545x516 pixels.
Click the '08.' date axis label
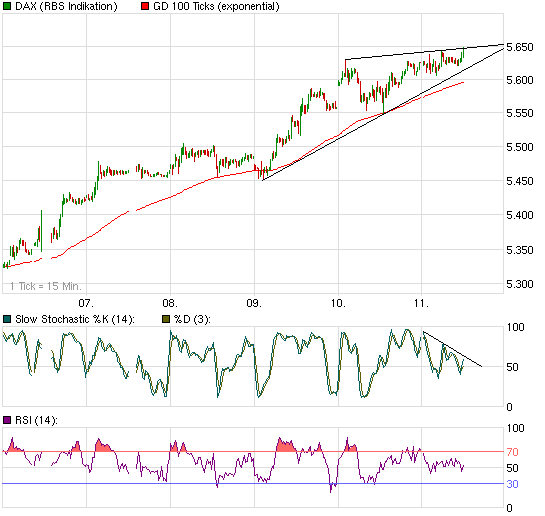(x=170, y=303)
